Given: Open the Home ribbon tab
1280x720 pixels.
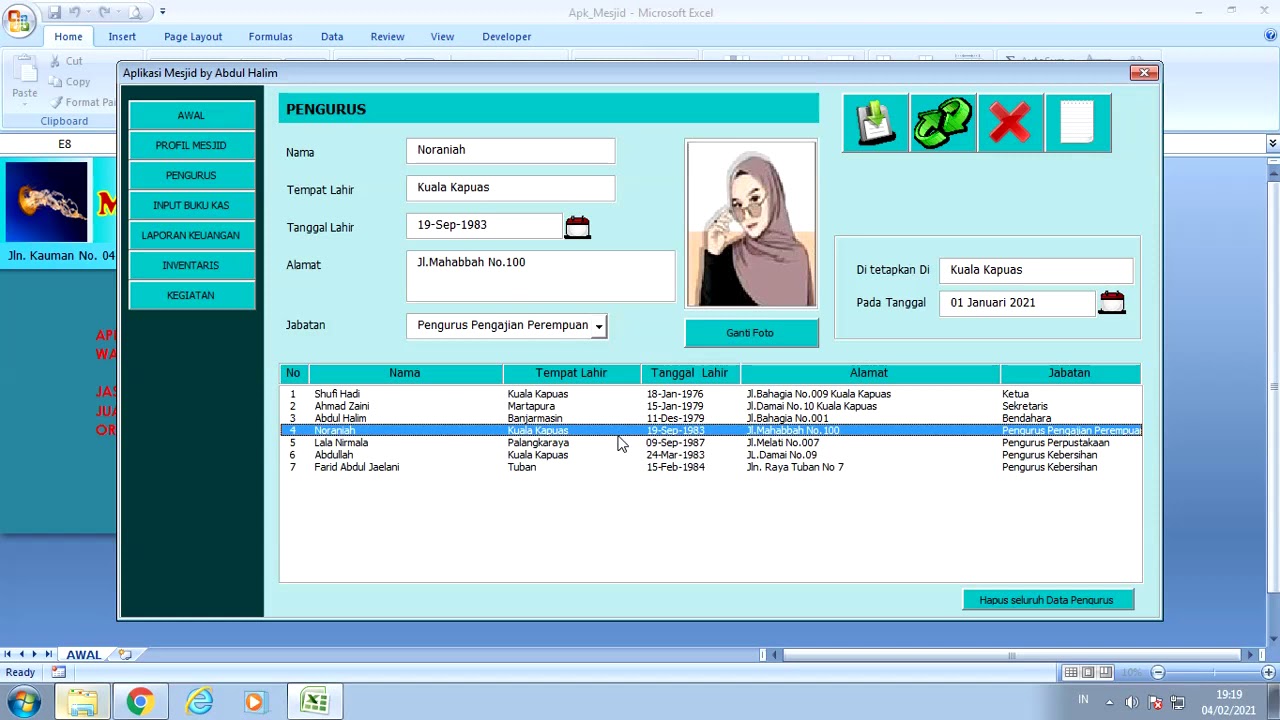Looking at the screenshot, I should 68,36.
